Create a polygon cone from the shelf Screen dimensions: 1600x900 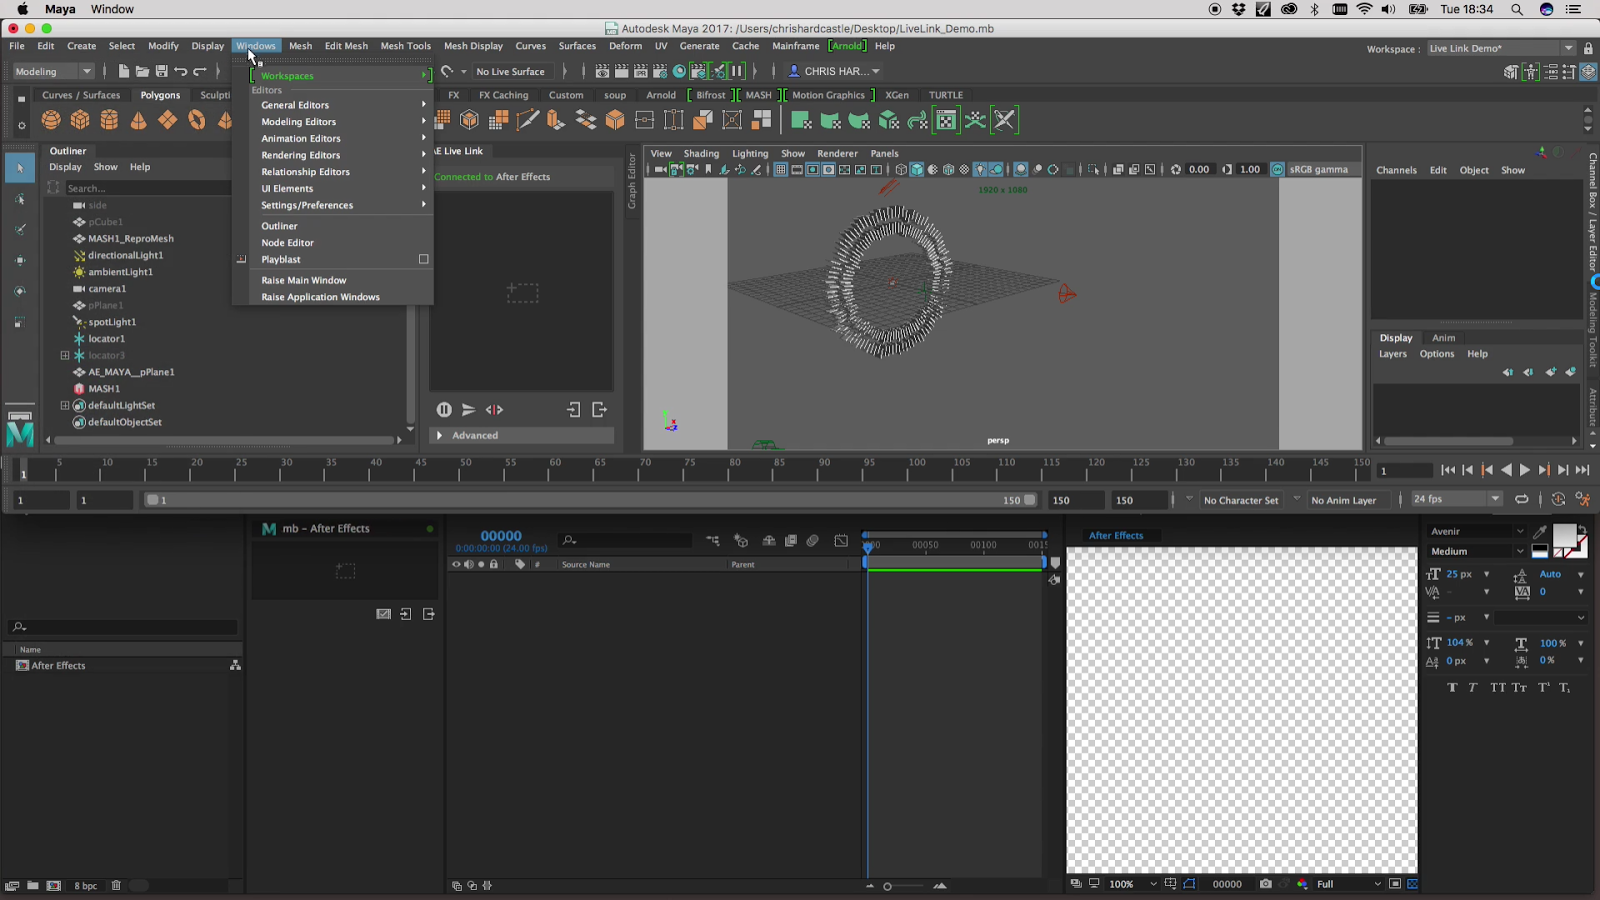coord(138,120)
